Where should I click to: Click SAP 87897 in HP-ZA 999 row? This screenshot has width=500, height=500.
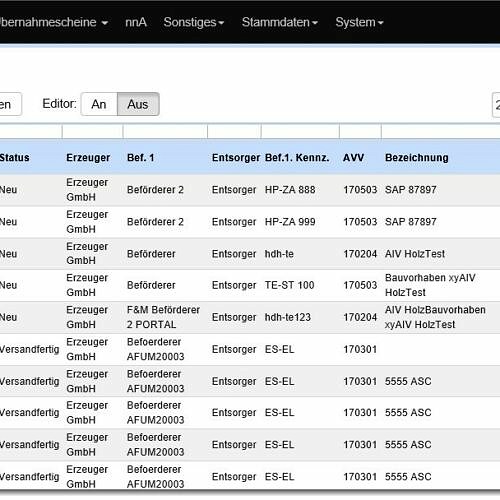point(410,222)
